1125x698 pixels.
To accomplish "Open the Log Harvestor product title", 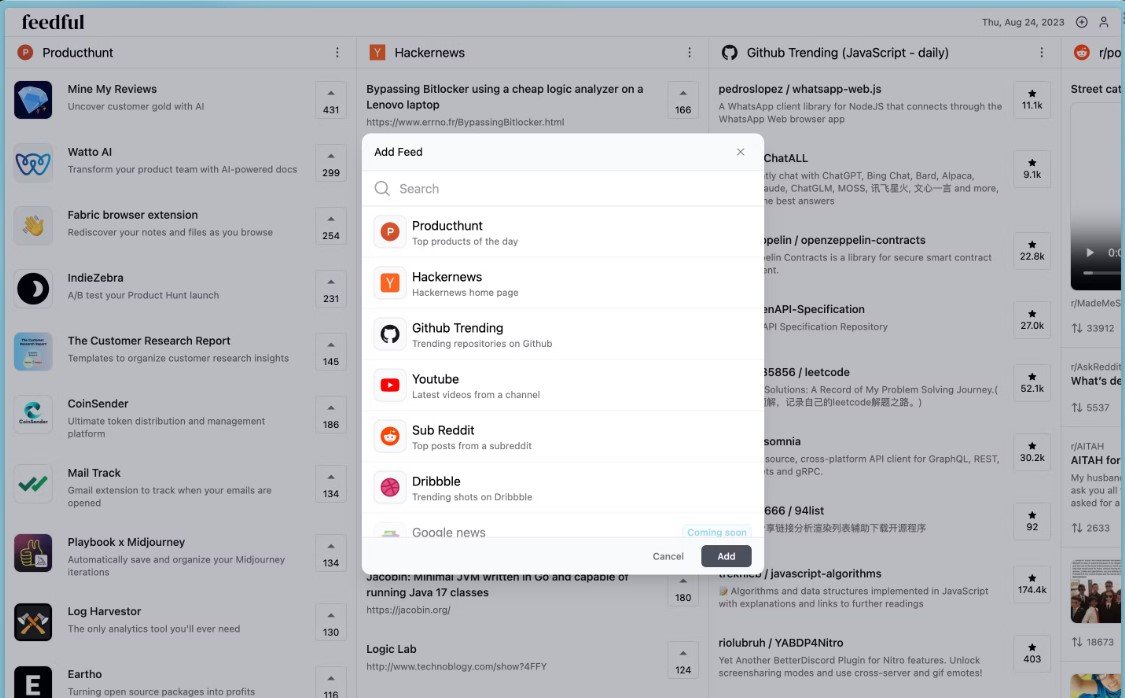I will 104,611.
